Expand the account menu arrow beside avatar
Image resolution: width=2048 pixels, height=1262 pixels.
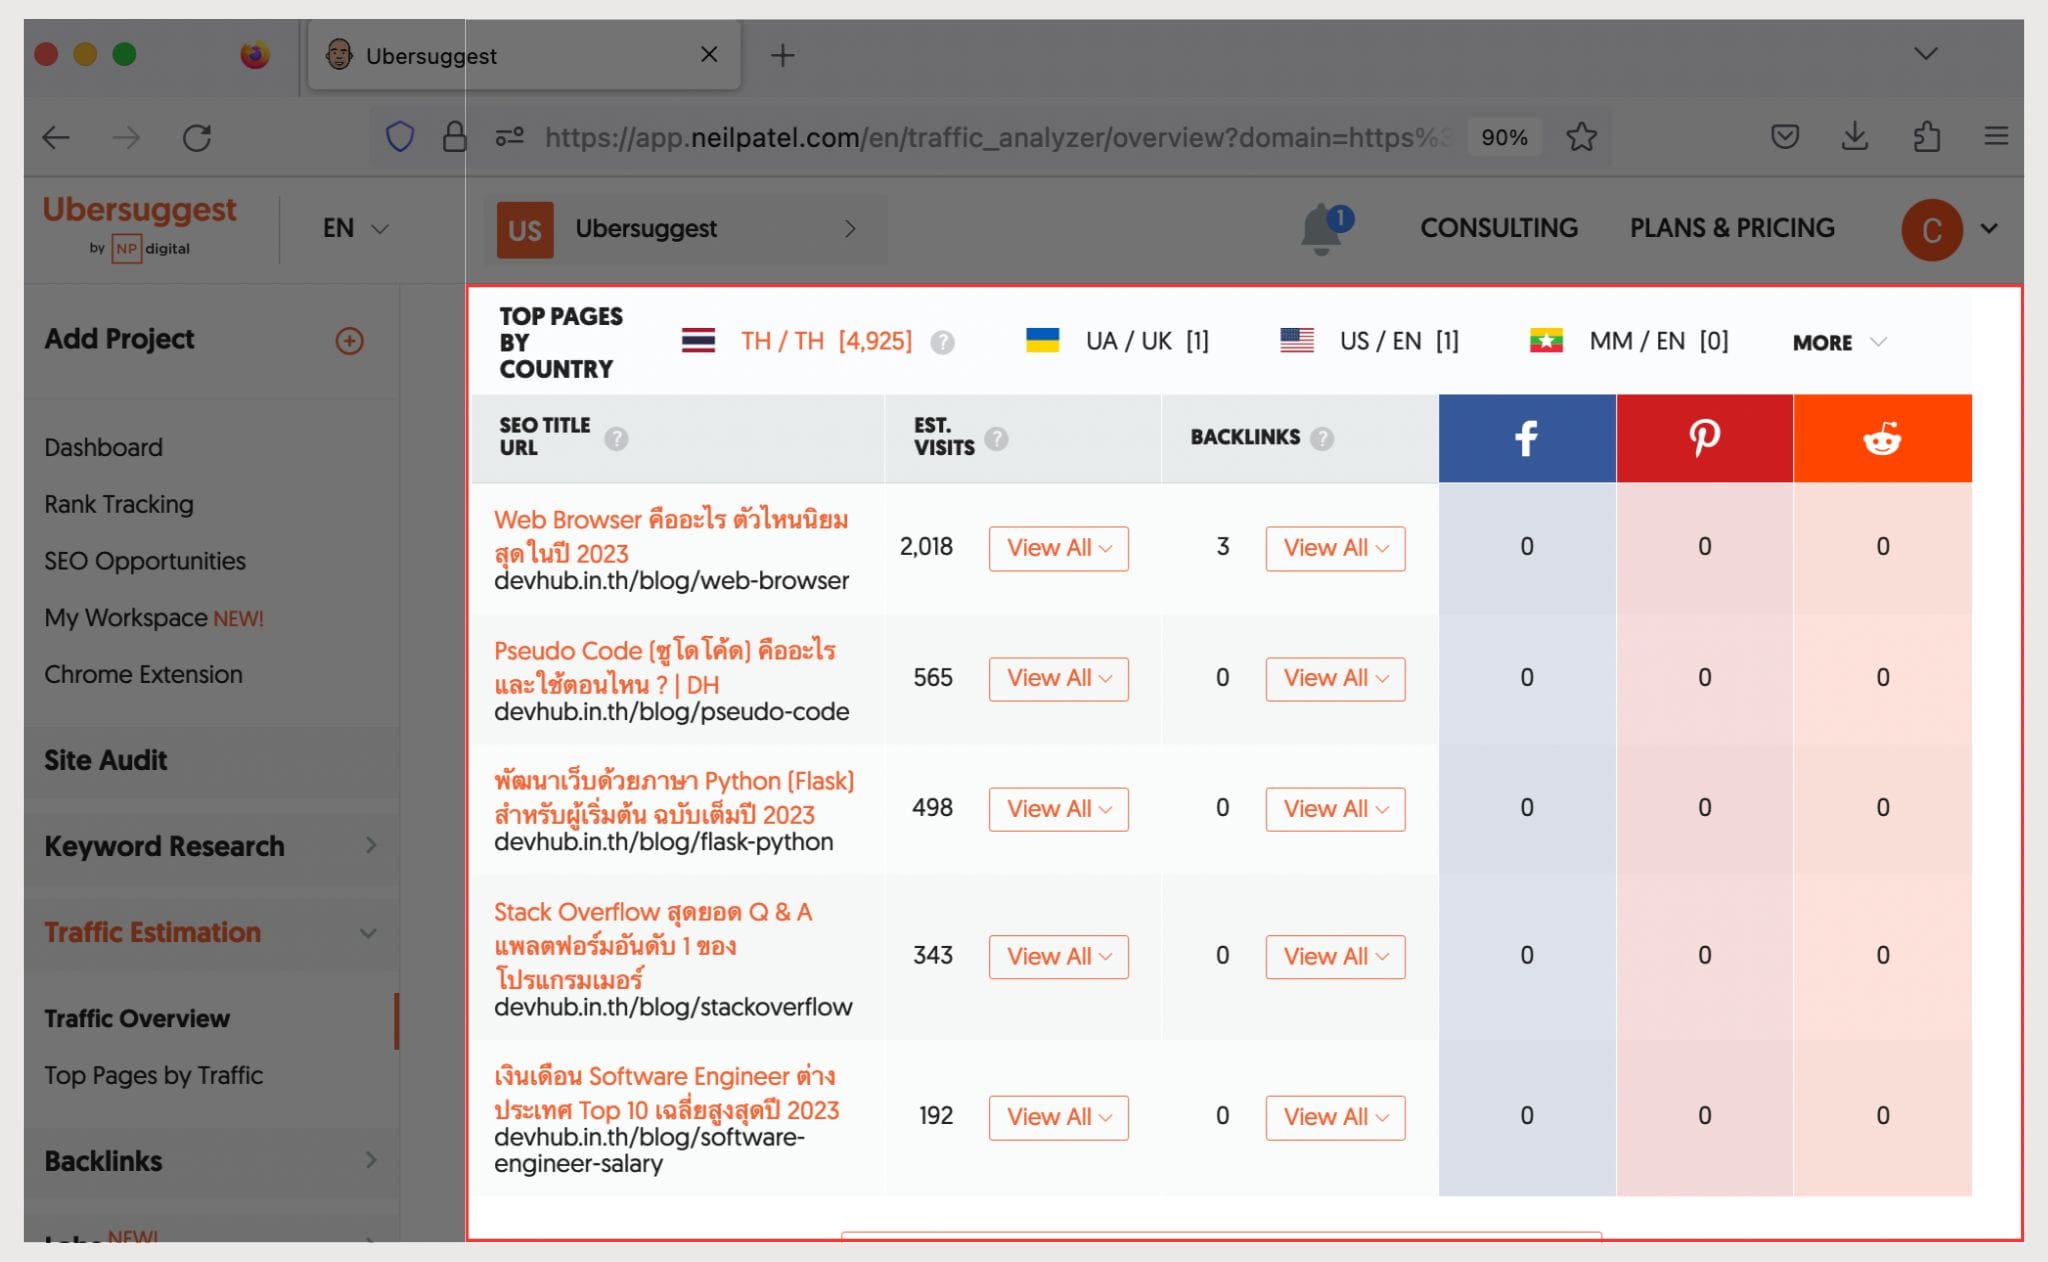coord(1990,229)
